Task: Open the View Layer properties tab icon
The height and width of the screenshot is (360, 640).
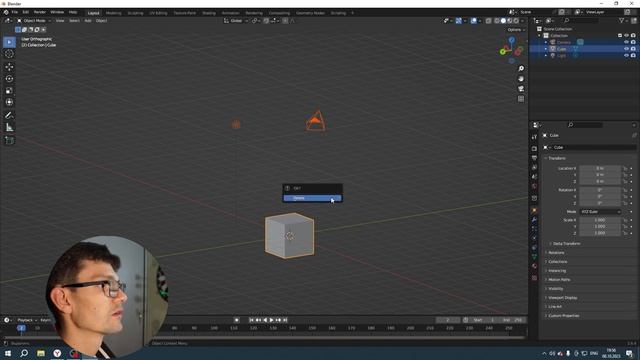Action: pyautogui.click(x=534, y=167)
